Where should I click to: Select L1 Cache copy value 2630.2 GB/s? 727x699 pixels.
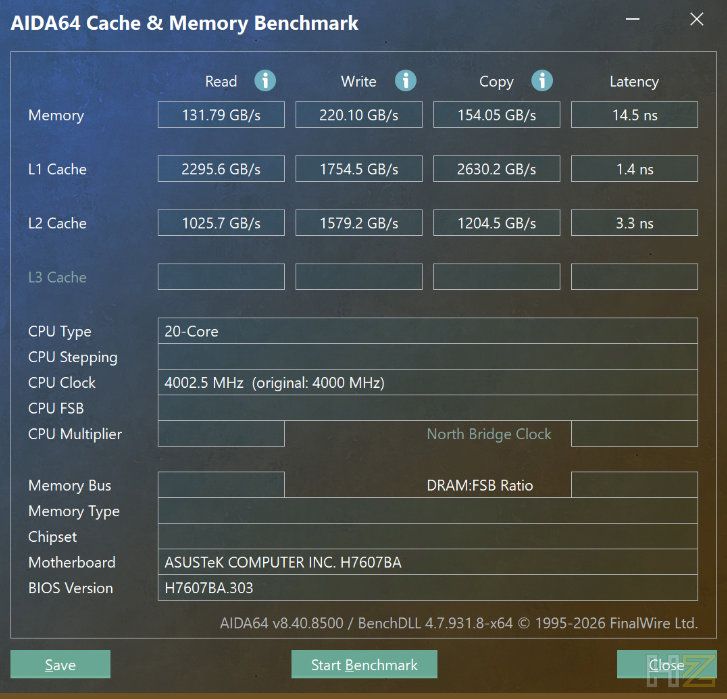point(497,169)
